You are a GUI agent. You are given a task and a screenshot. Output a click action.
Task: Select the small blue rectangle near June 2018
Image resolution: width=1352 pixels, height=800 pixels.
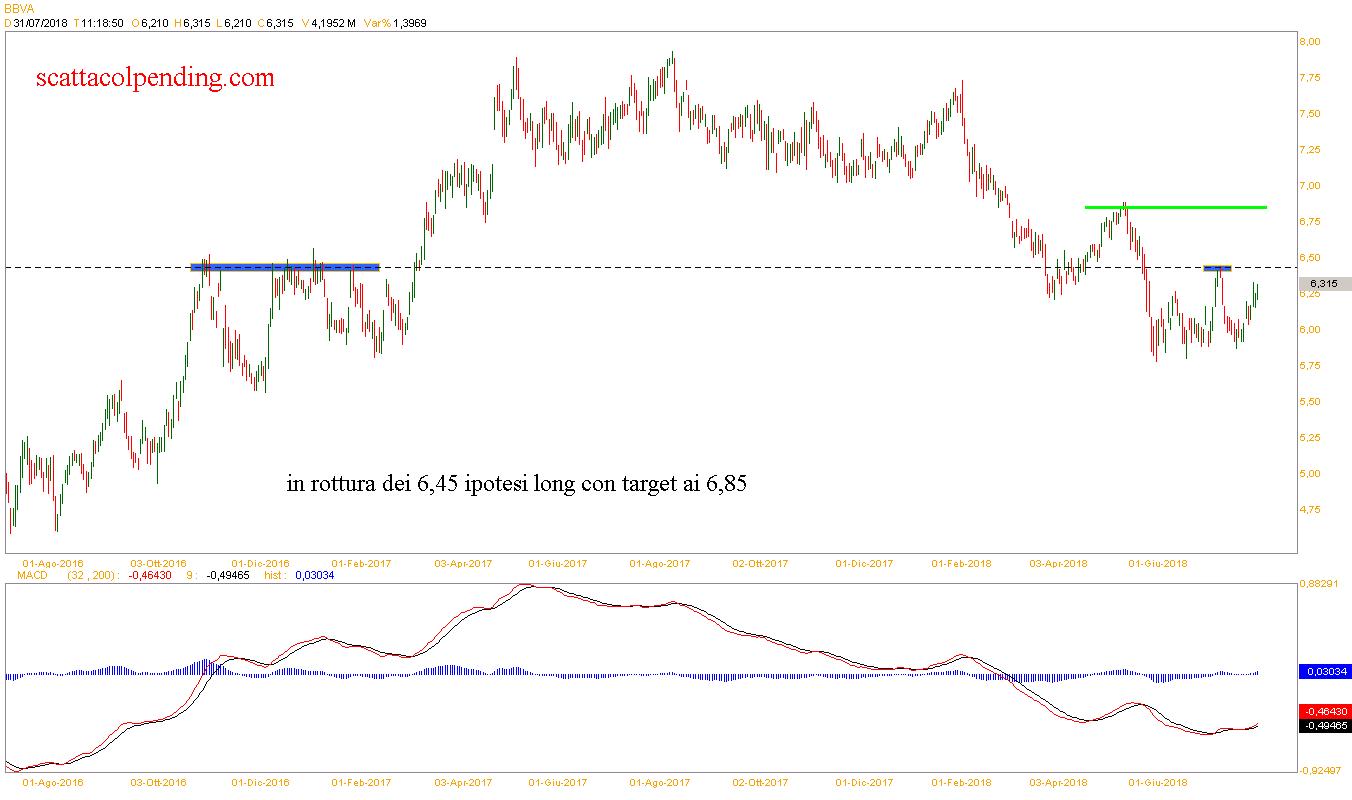pyautogui.click(x=1216, y=268)
